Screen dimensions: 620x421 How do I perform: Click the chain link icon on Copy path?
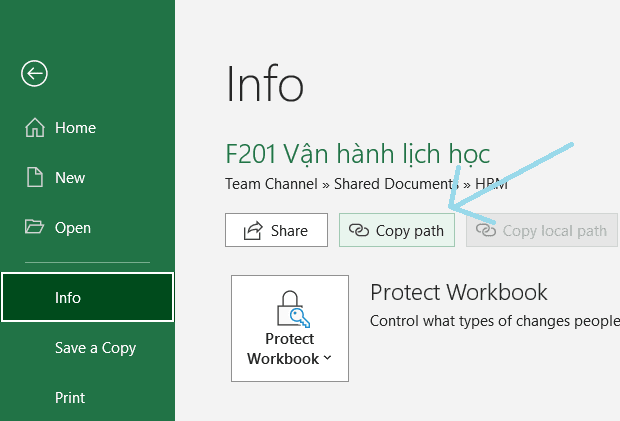(359, 230)
